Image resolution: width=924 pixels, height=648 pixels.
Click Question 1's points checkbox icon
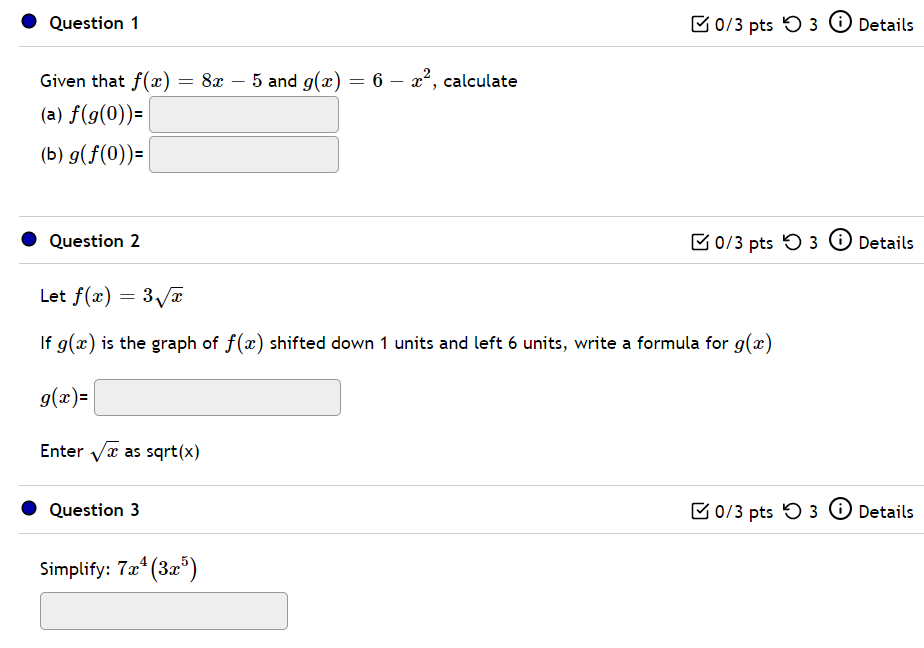click(x=699, y=24)
